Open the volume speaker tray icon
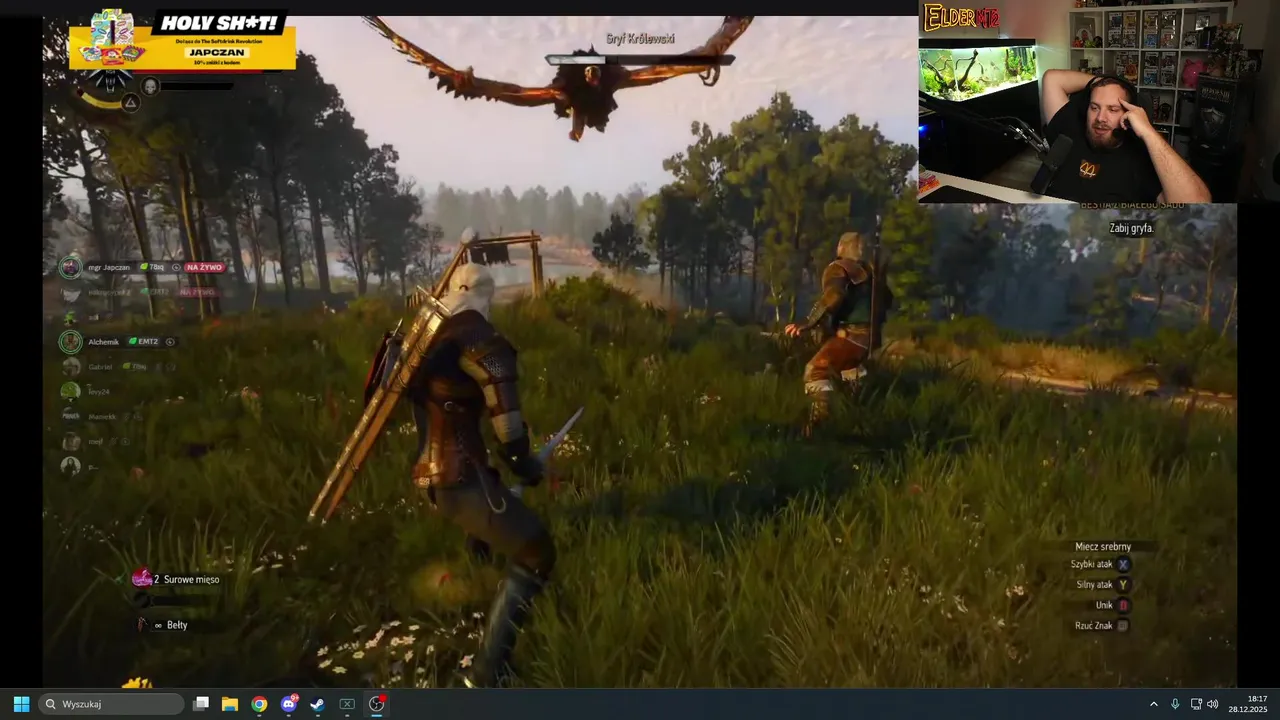 (x=1213, y=704)
